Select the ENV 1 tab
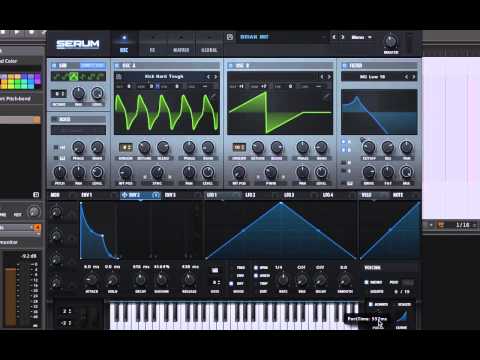The height and width of the screenshot is (360, 480). (x=86, y=195)
